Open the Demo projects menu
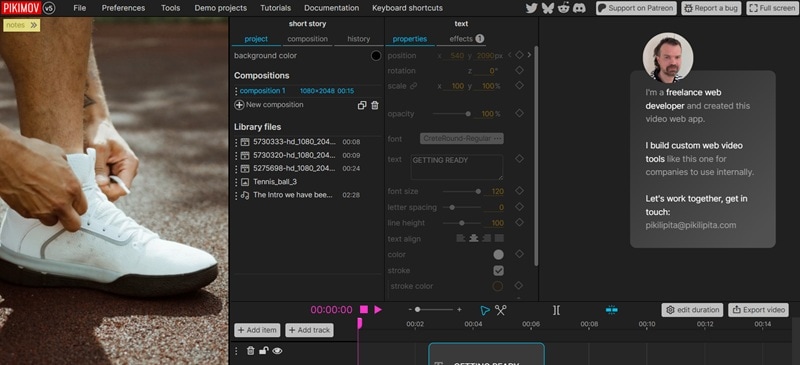 click(220, 8)
